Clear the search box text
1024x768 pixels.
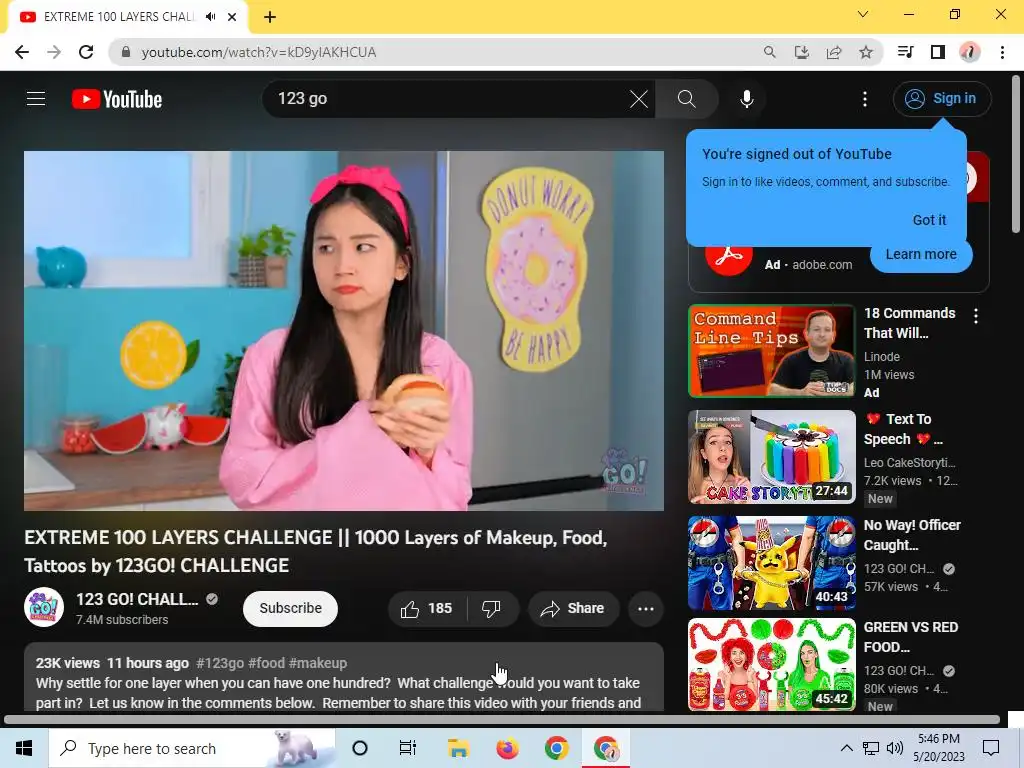click(x=639, y=99)
